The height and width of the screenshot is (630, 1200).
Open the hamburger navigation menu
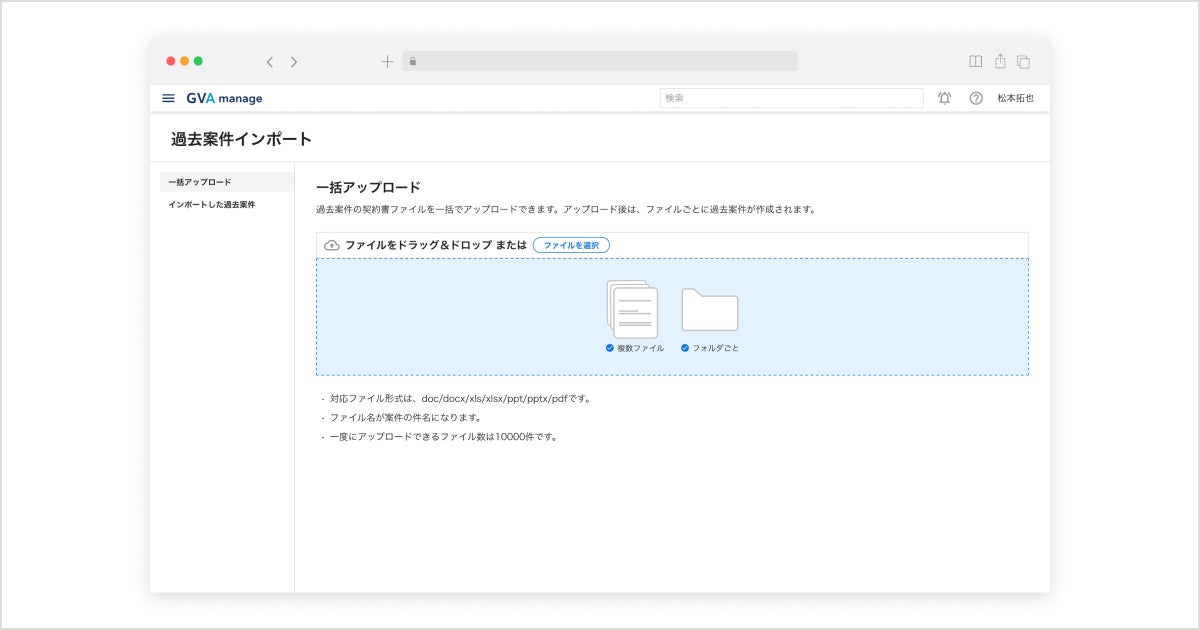(x=168, y=98)
